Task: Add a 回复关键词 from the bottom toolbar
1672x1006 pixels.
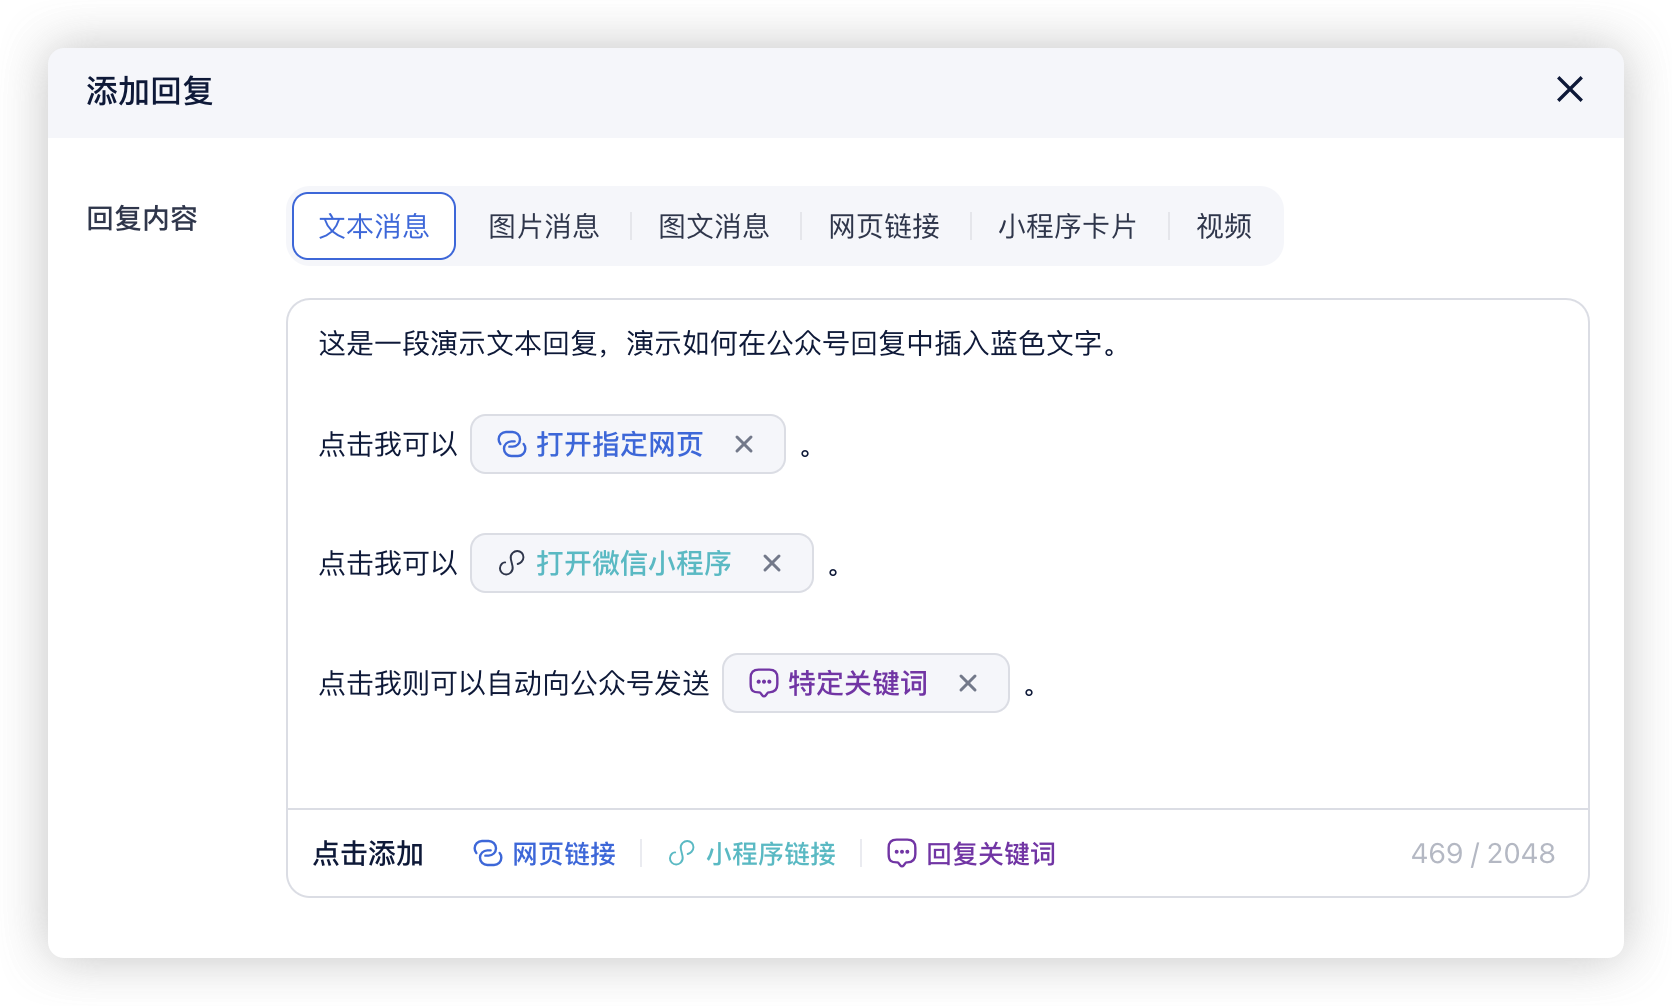Action: click(971, 853)
